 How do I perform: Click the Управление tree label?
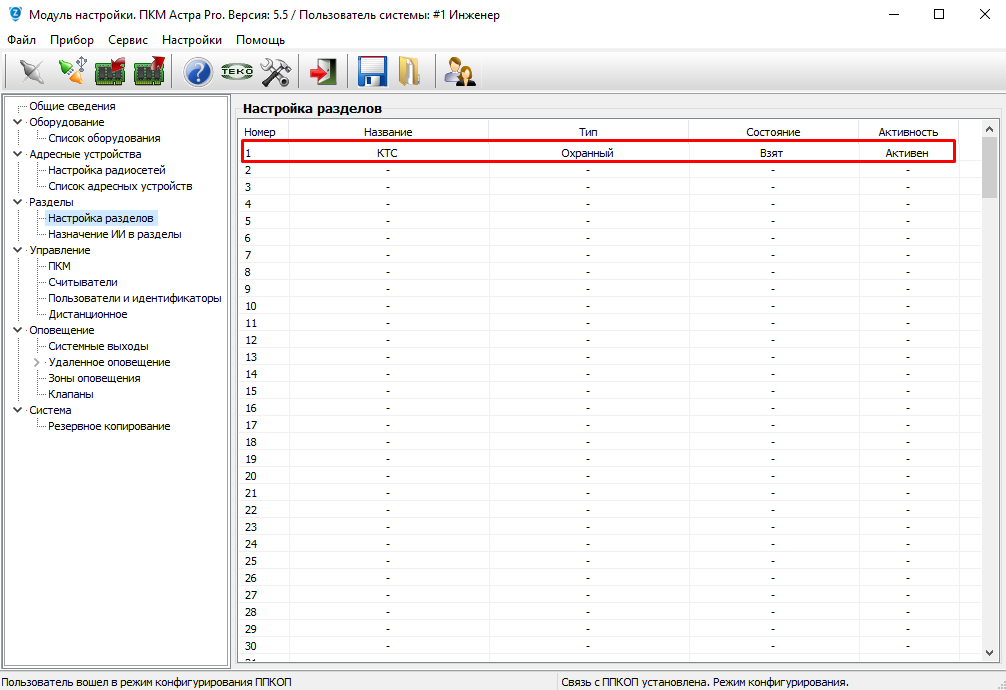[x=60, y=250]
